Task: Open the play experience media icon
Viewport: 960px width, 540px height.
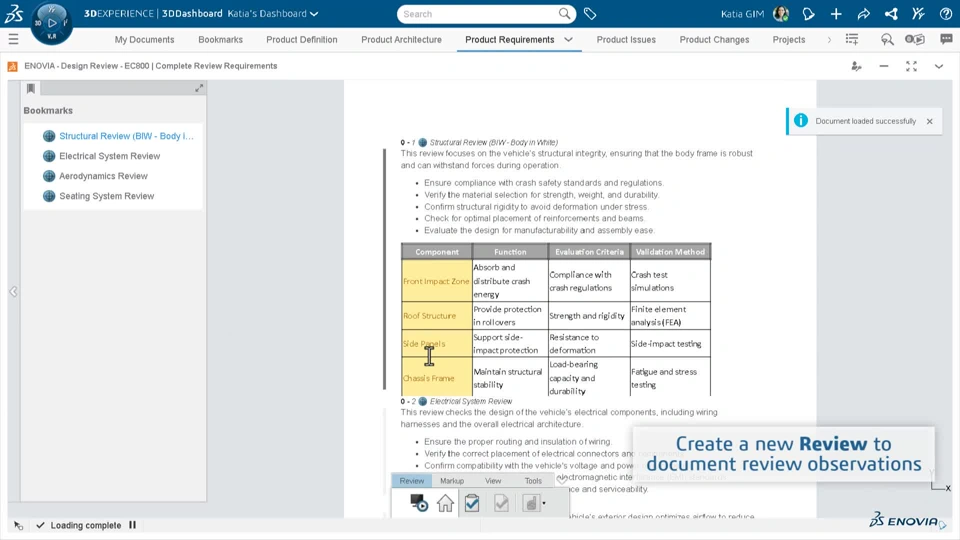Action: click(915, 39)
